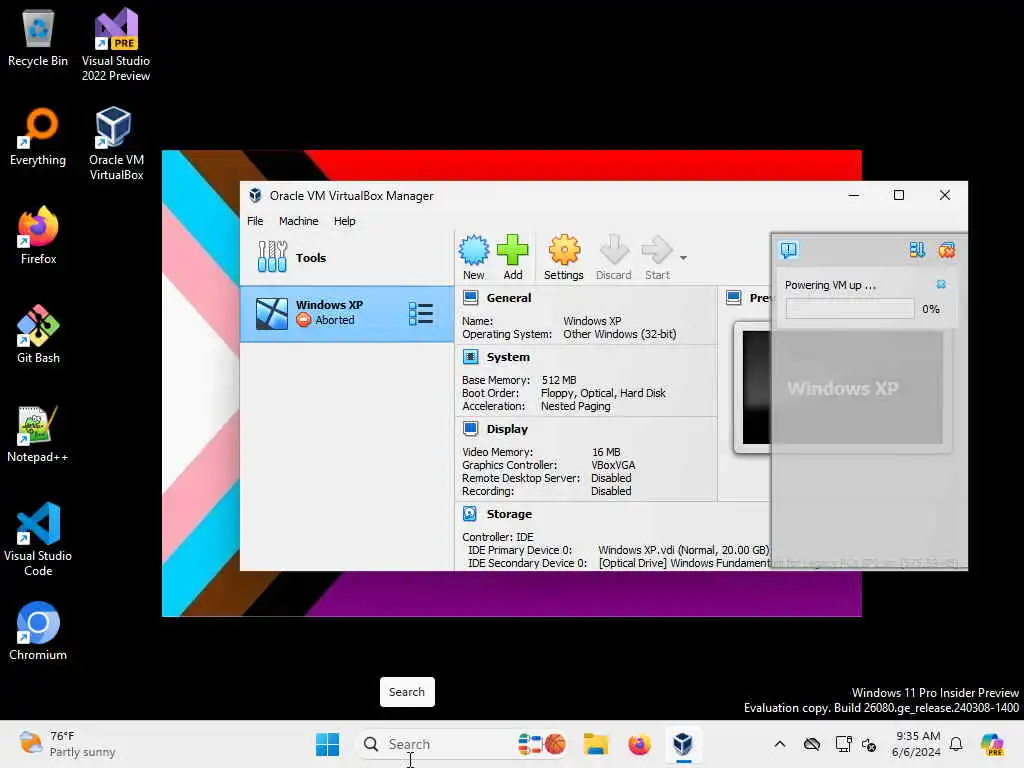This screenshot has width=1024, height=768.
Task: Click the Preview section icon
Action: click(734, 298)
